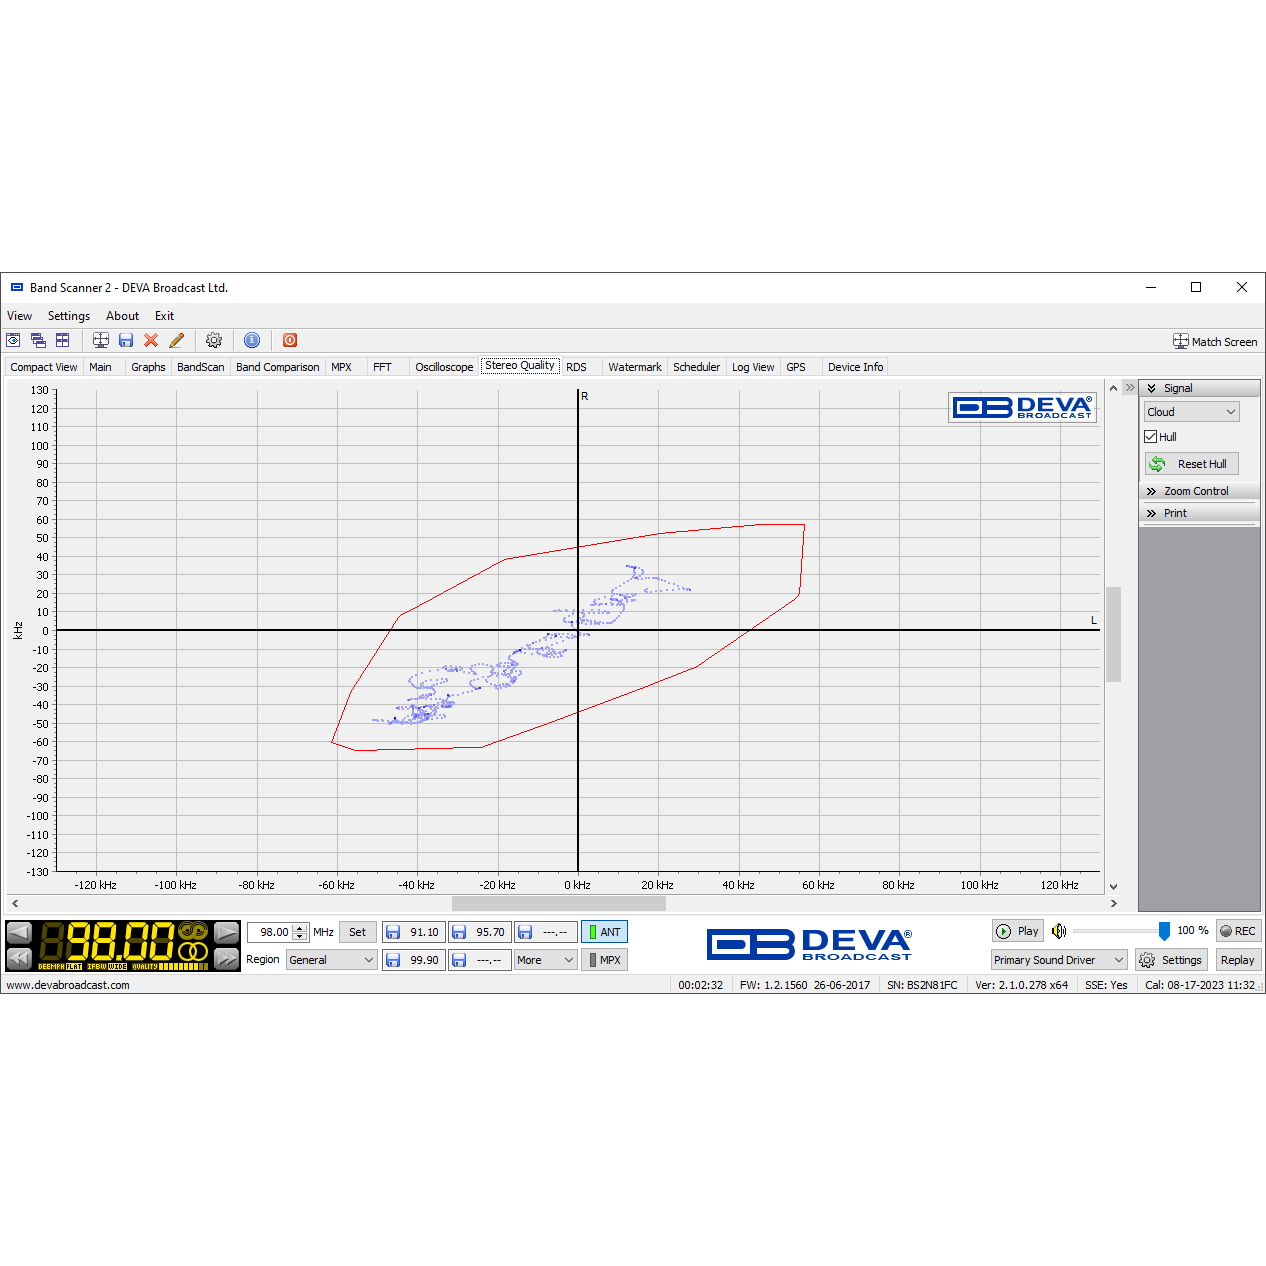Click the red X delete icon in toolbar
This screenshot has width=1266, height=1266.
click(151, 341)
